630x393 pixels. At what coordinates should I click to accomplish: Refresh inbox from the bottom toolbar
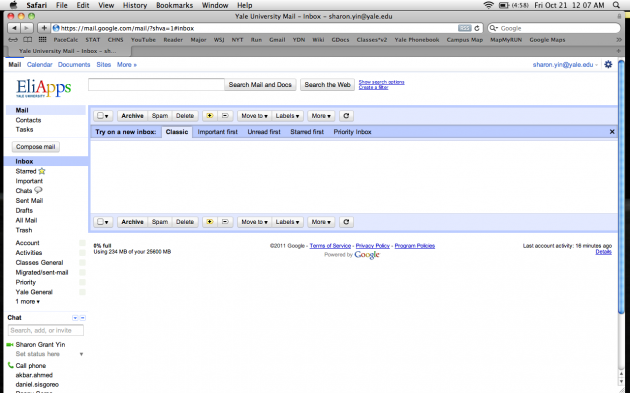tap(346, 222)
